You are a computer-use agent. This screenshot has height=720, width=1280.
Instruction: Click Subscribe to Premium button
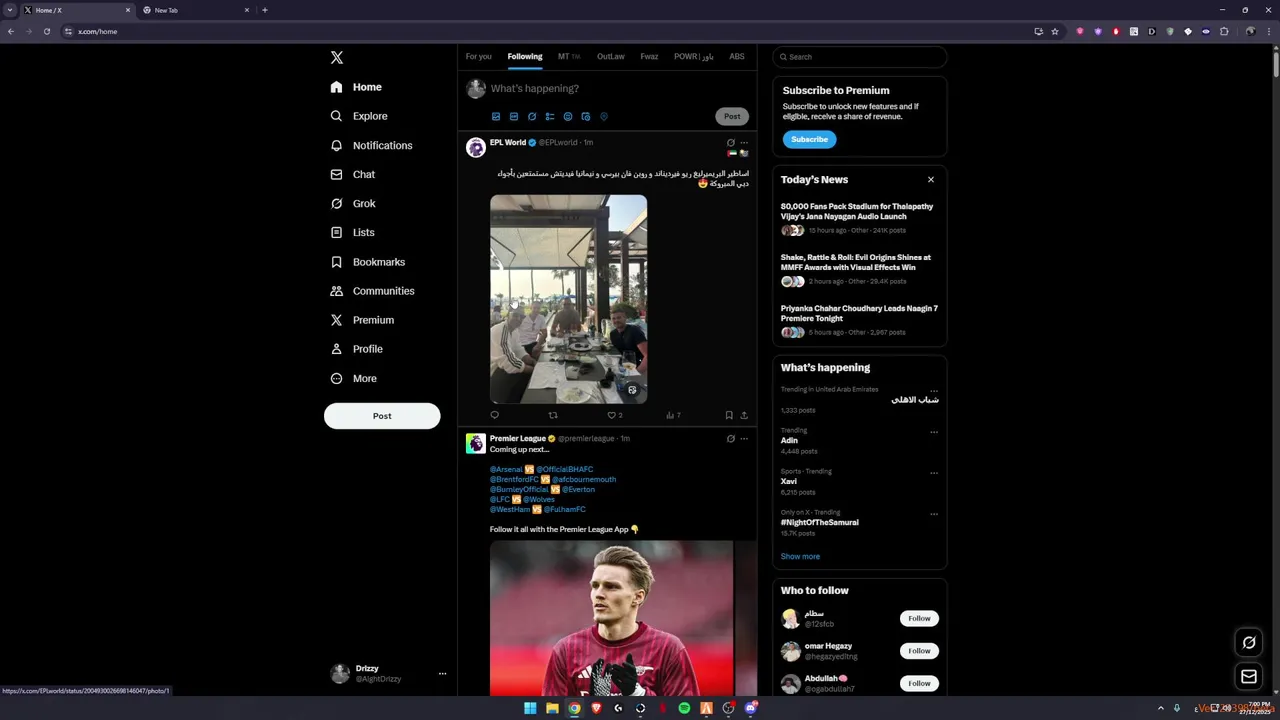(809, 140)
